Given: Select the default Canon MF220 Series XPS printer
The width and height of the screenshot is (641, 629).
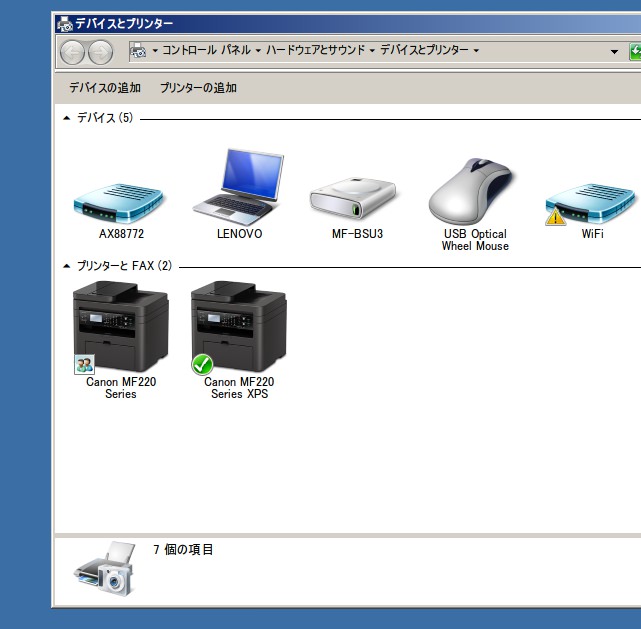Looking at the screenshot, I should pos(239,327).
